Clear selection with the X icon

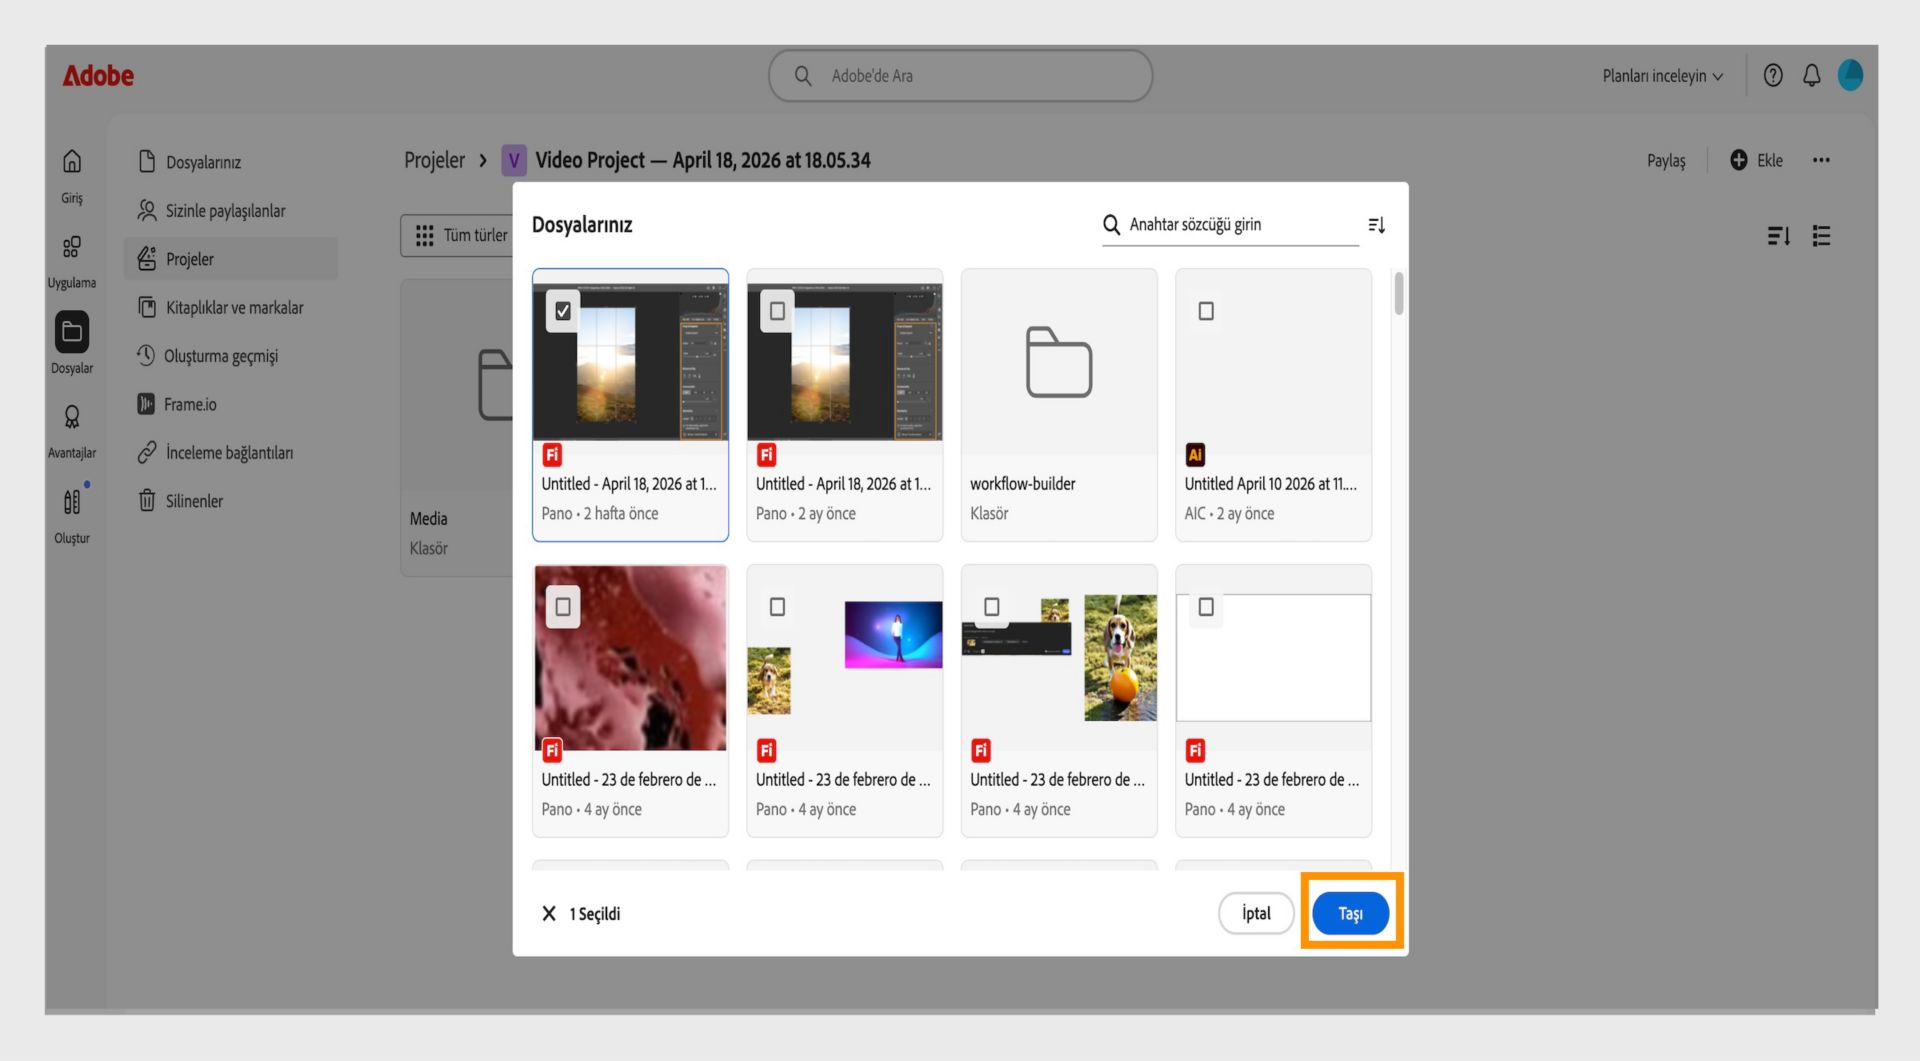point(549,914)
